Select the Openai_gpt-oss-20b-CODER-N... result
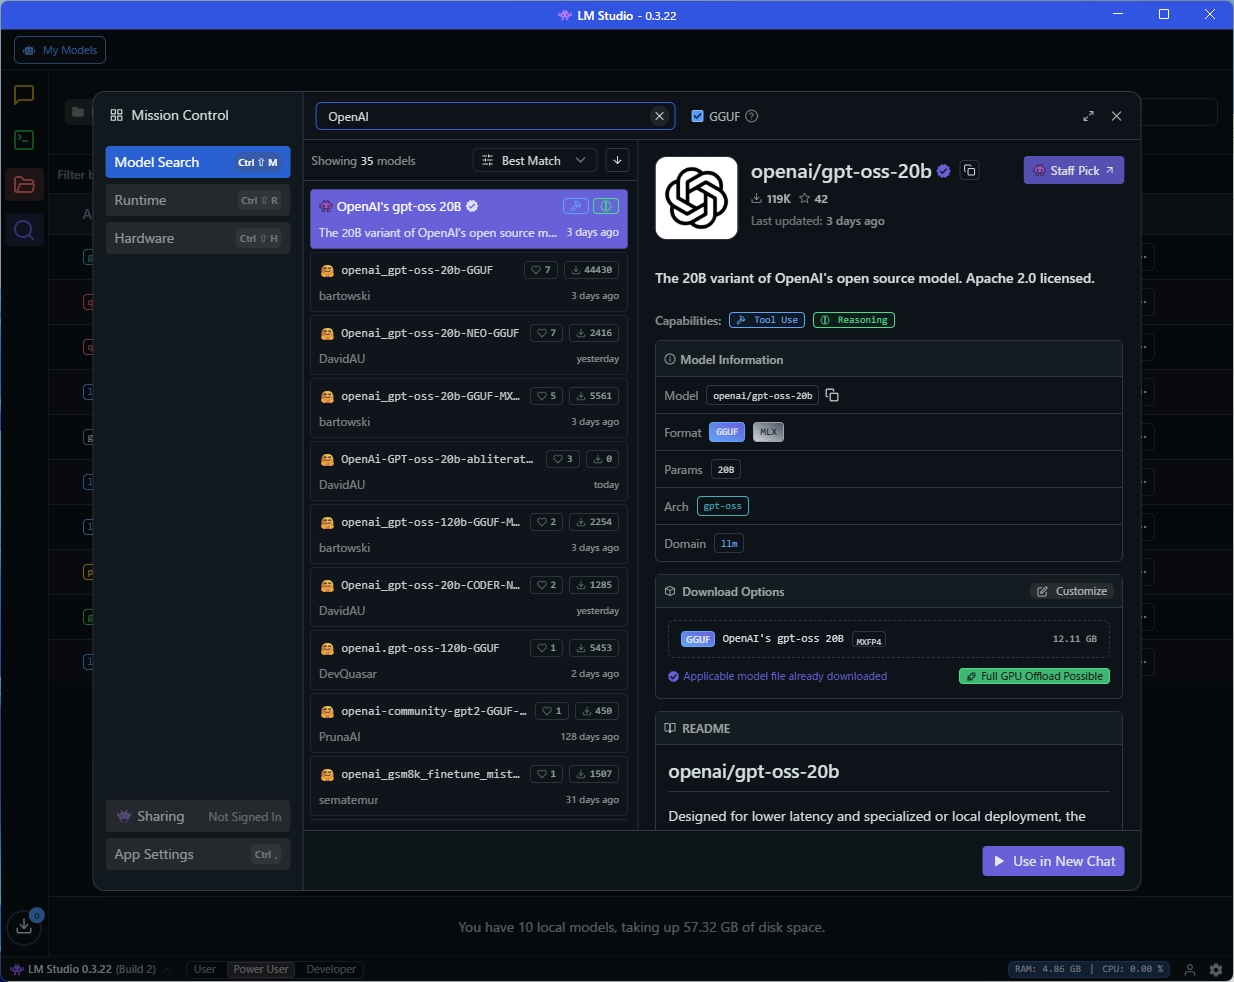The width and height of the screenshot is (1234, 982). [469, 597]
